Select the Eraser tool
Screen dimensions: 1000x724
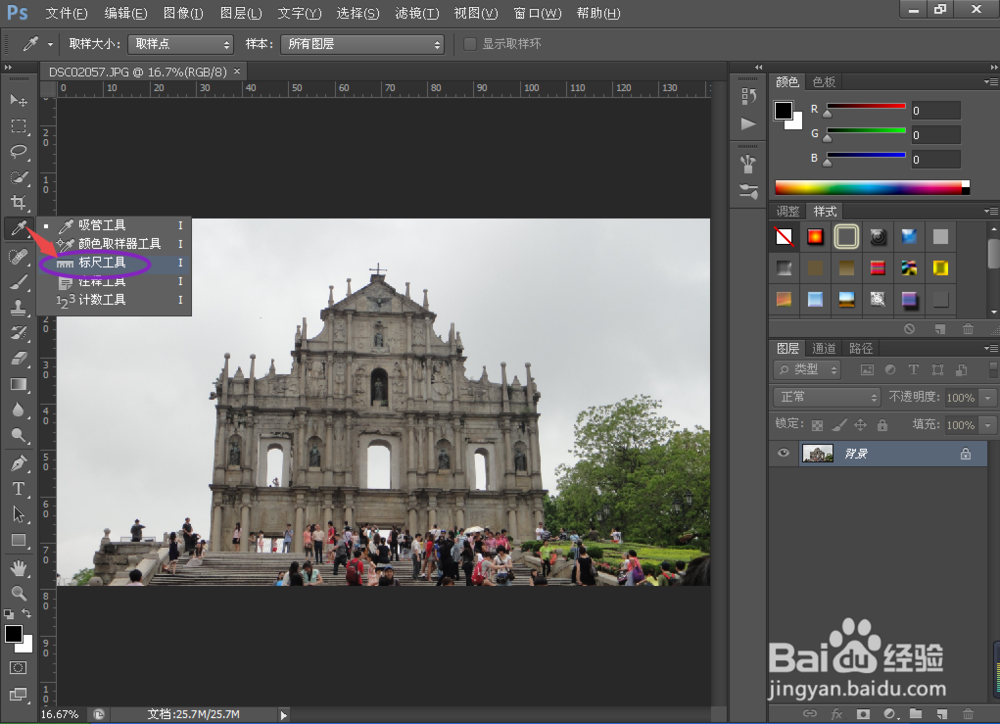coord(18,358)
